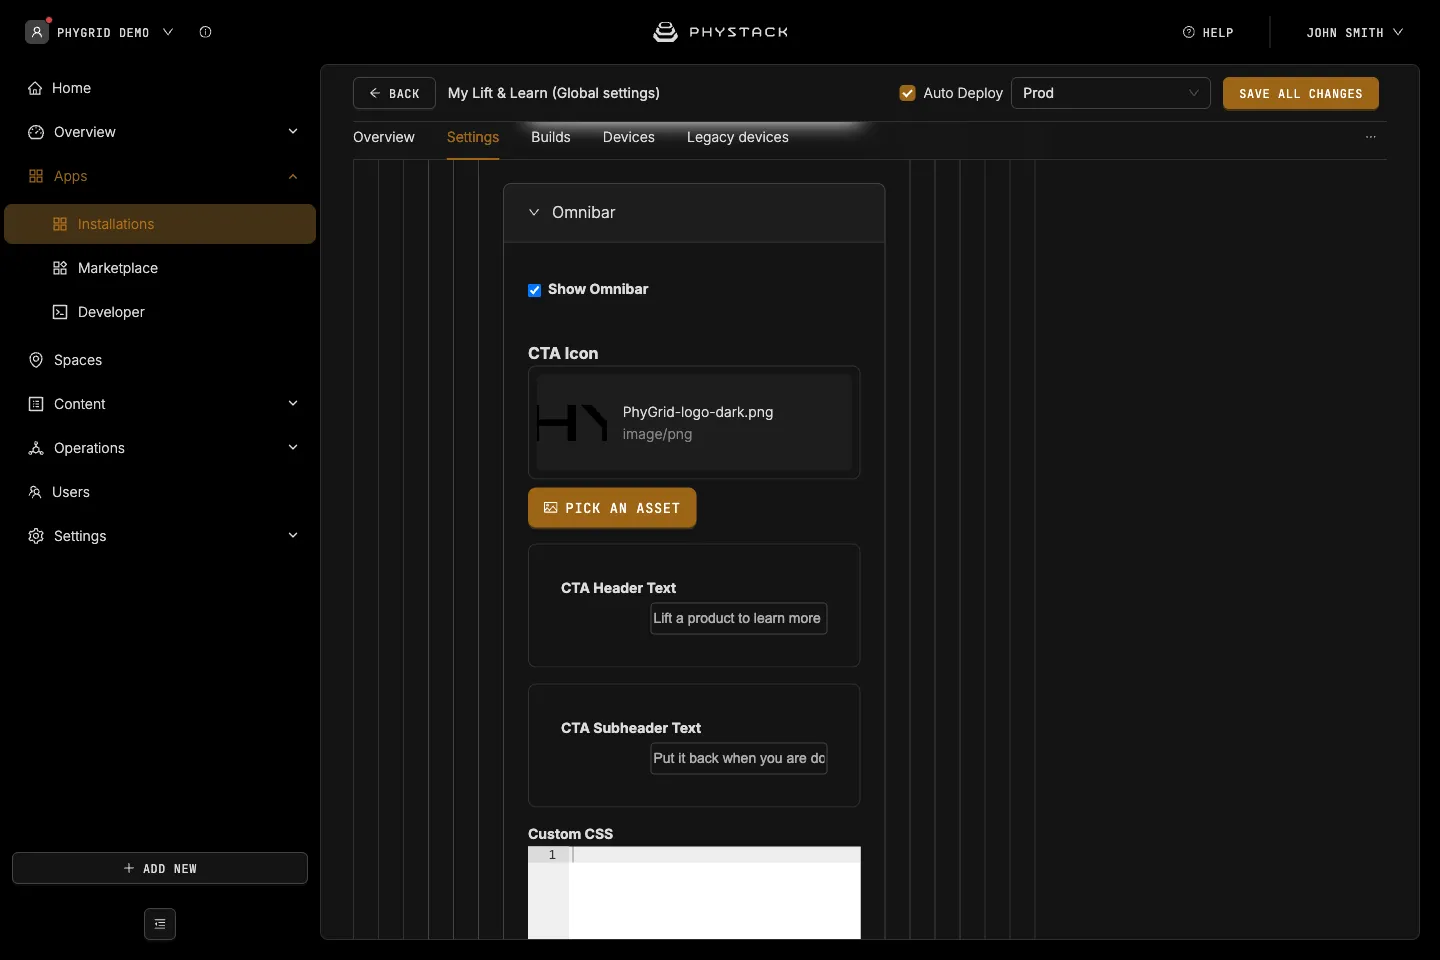Open Help from the top bar

1208,32
